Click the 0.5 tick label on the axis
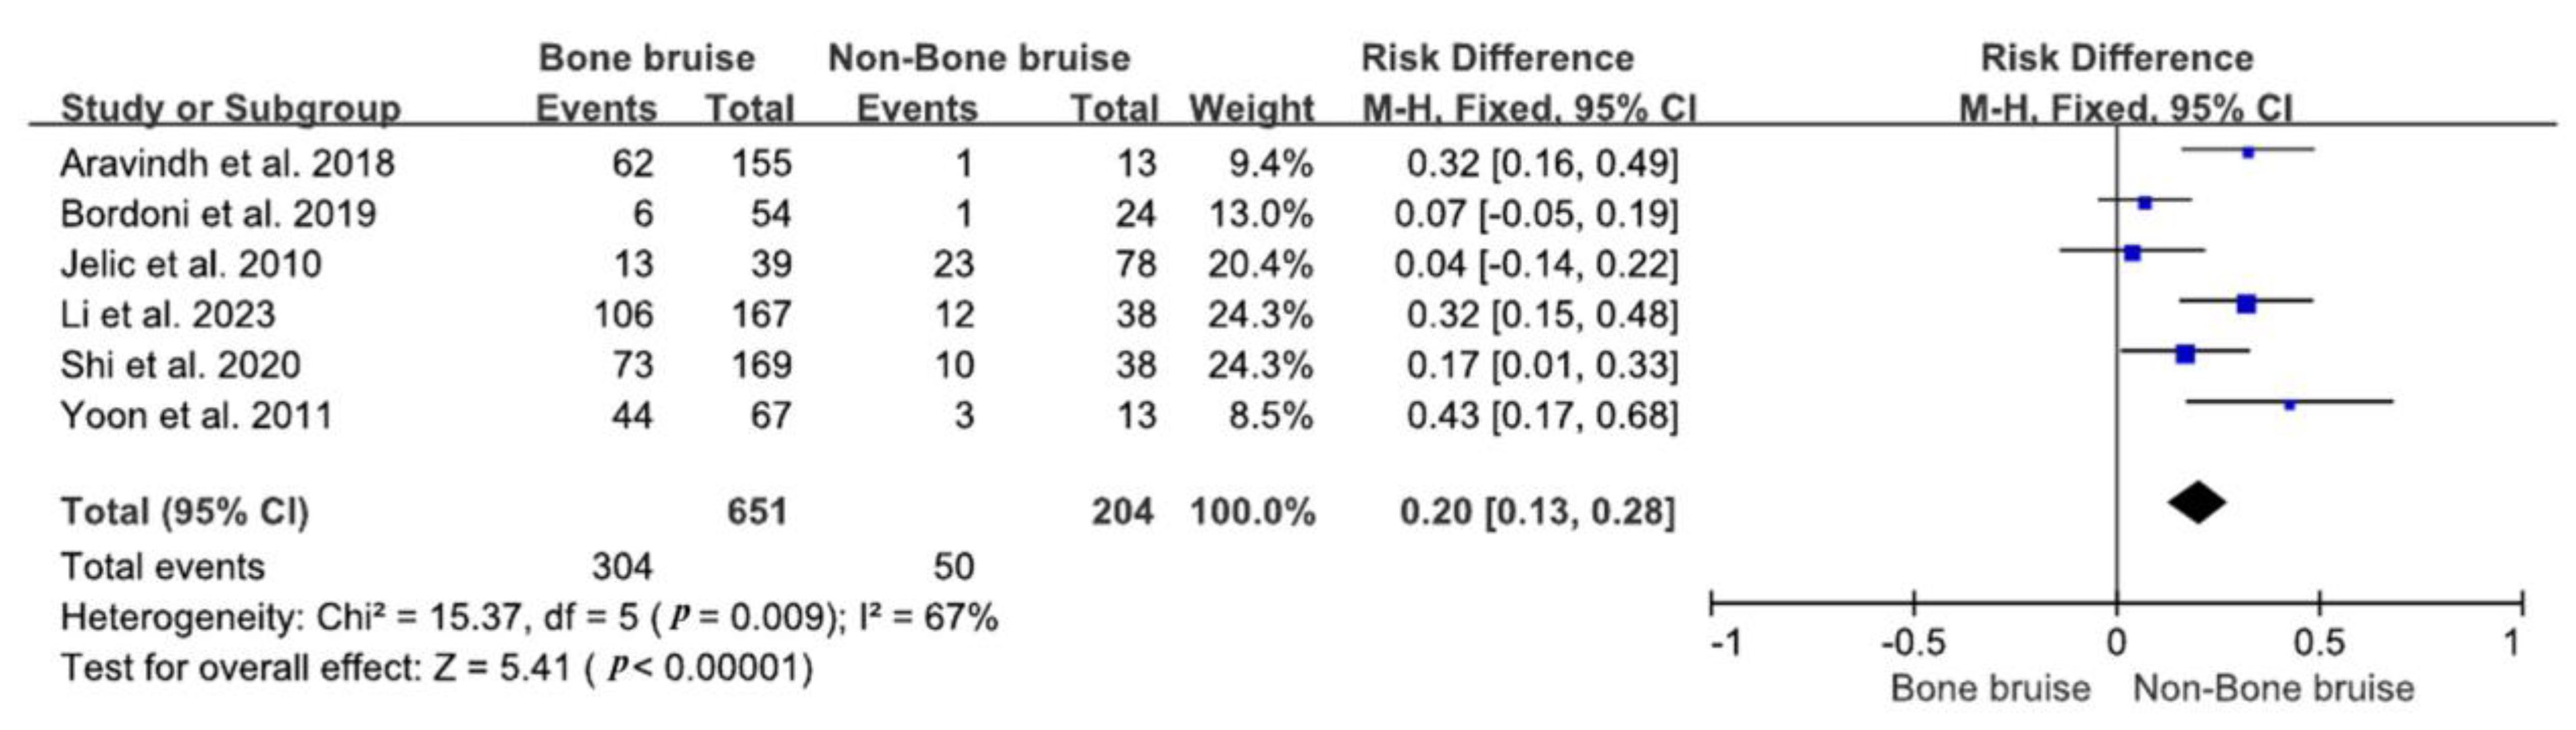 click(x=2319, y=642)
